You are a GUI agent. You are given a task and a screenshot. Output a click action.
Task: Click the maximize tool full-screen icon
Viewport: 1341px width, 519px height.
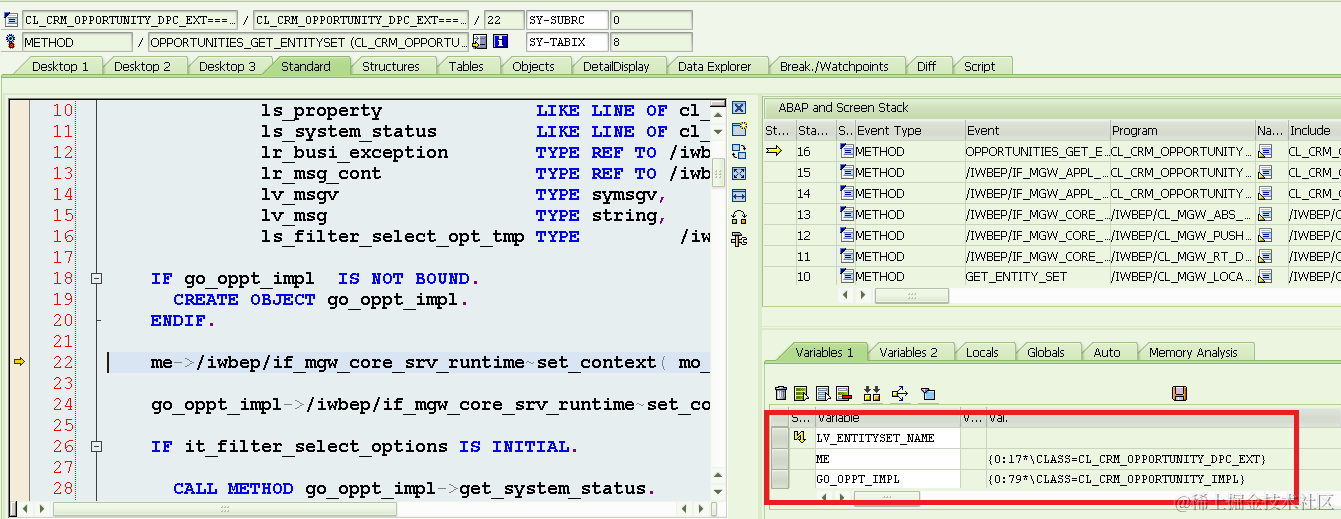[739, 173]
